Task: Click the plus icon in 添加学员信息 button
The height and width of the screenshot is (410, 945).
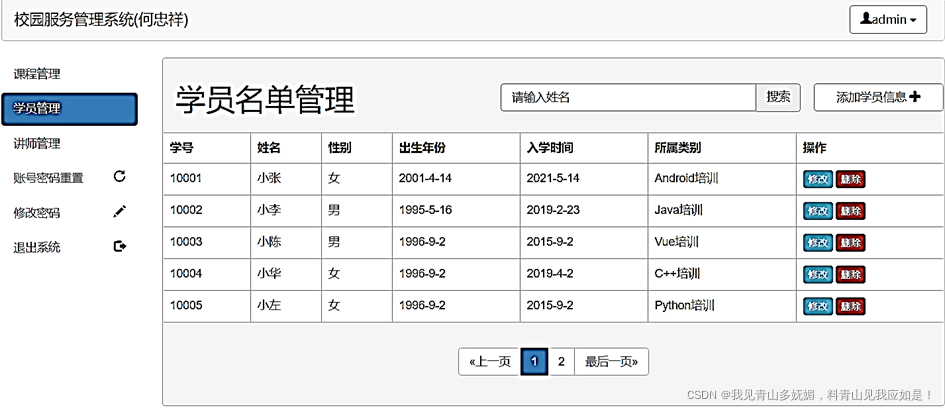Action: (x=915, y=96)
